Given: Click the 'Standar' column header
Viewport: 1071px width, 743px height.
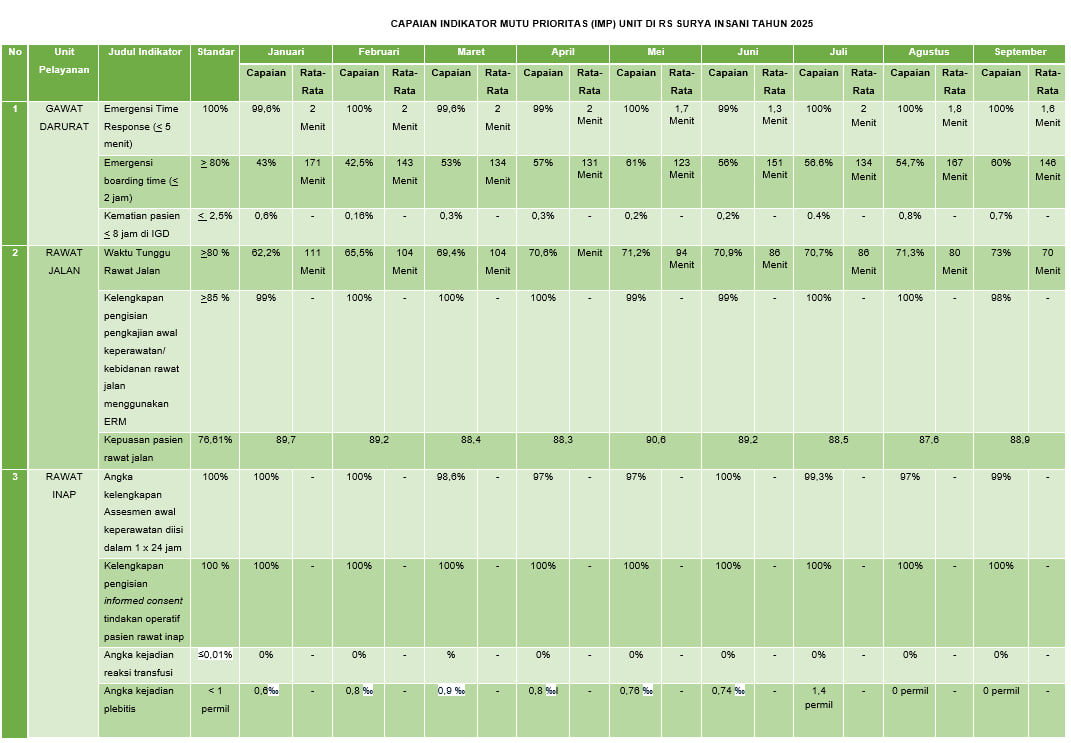Looking at the screenshot, I should [x=216, y=52].
